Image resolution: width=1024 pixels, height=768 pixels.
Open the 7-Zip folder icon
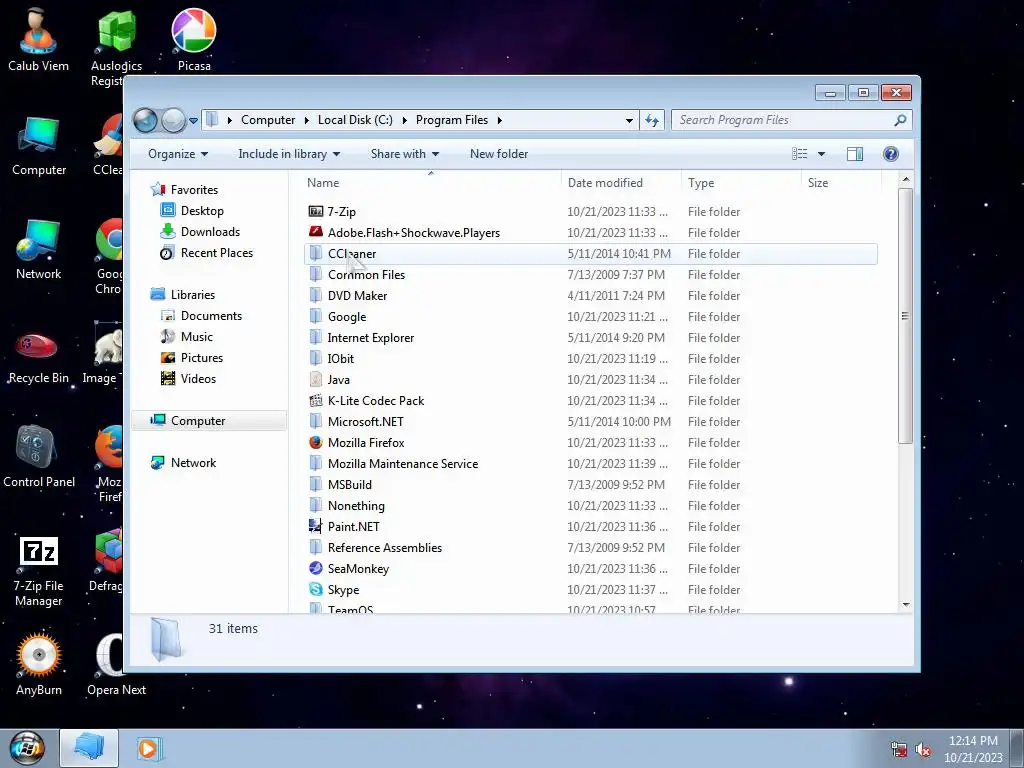pyautogui.click(x=315, y=212)
